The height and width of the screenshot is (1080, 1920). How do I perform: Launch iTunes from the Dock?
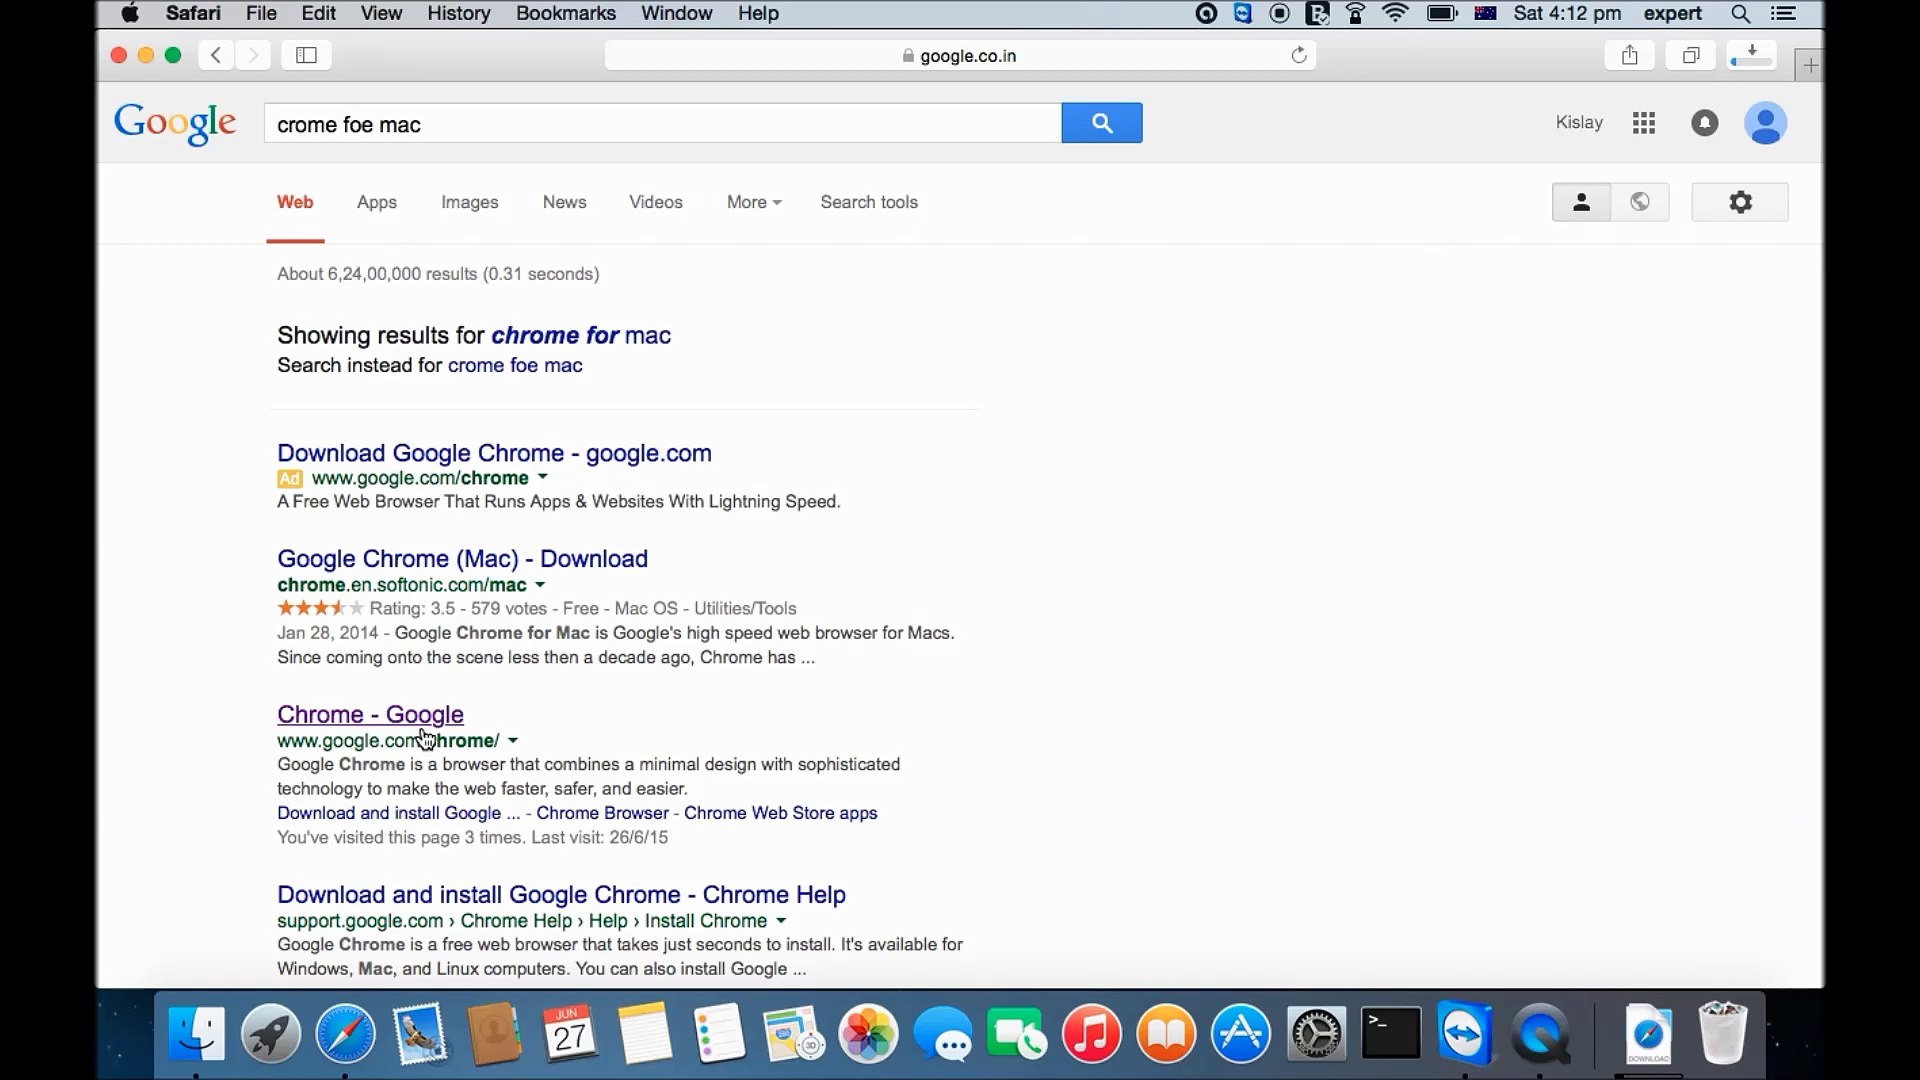click(x=1092, y=1033)
